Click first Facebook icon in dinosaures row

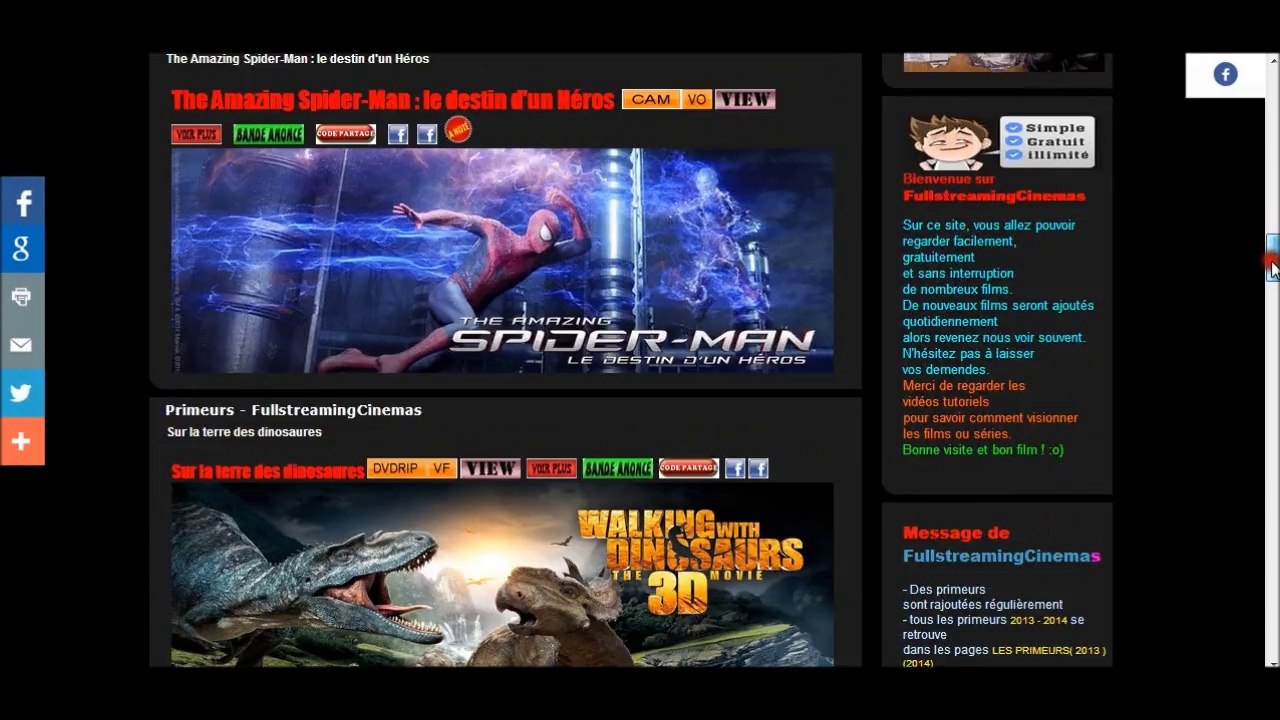[x=735, y=468]
